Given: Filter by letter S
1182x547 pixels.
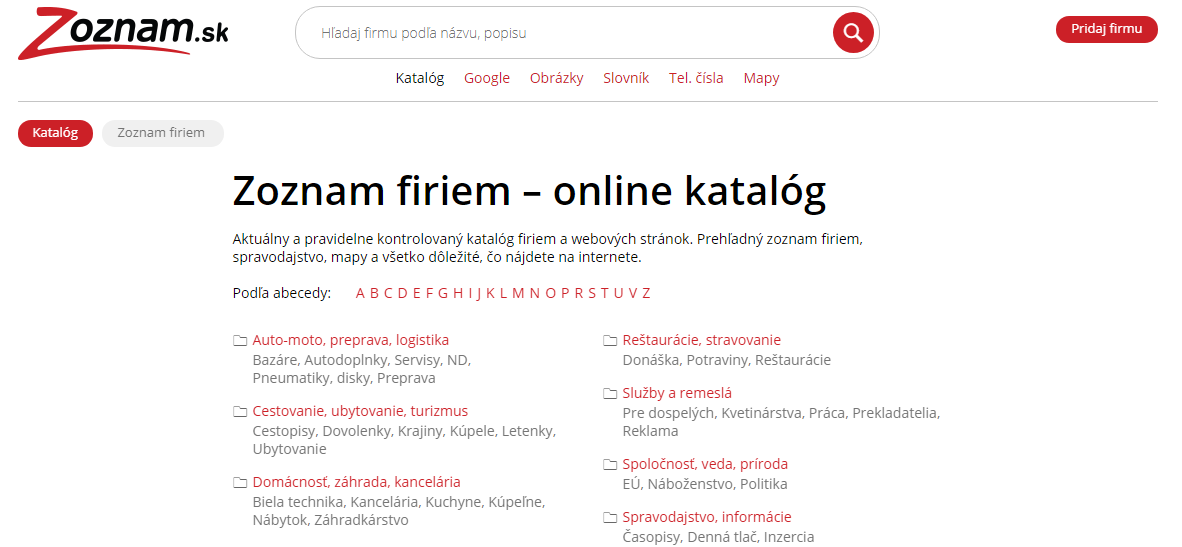Looking at the screenshot, I should coord(592,293).
